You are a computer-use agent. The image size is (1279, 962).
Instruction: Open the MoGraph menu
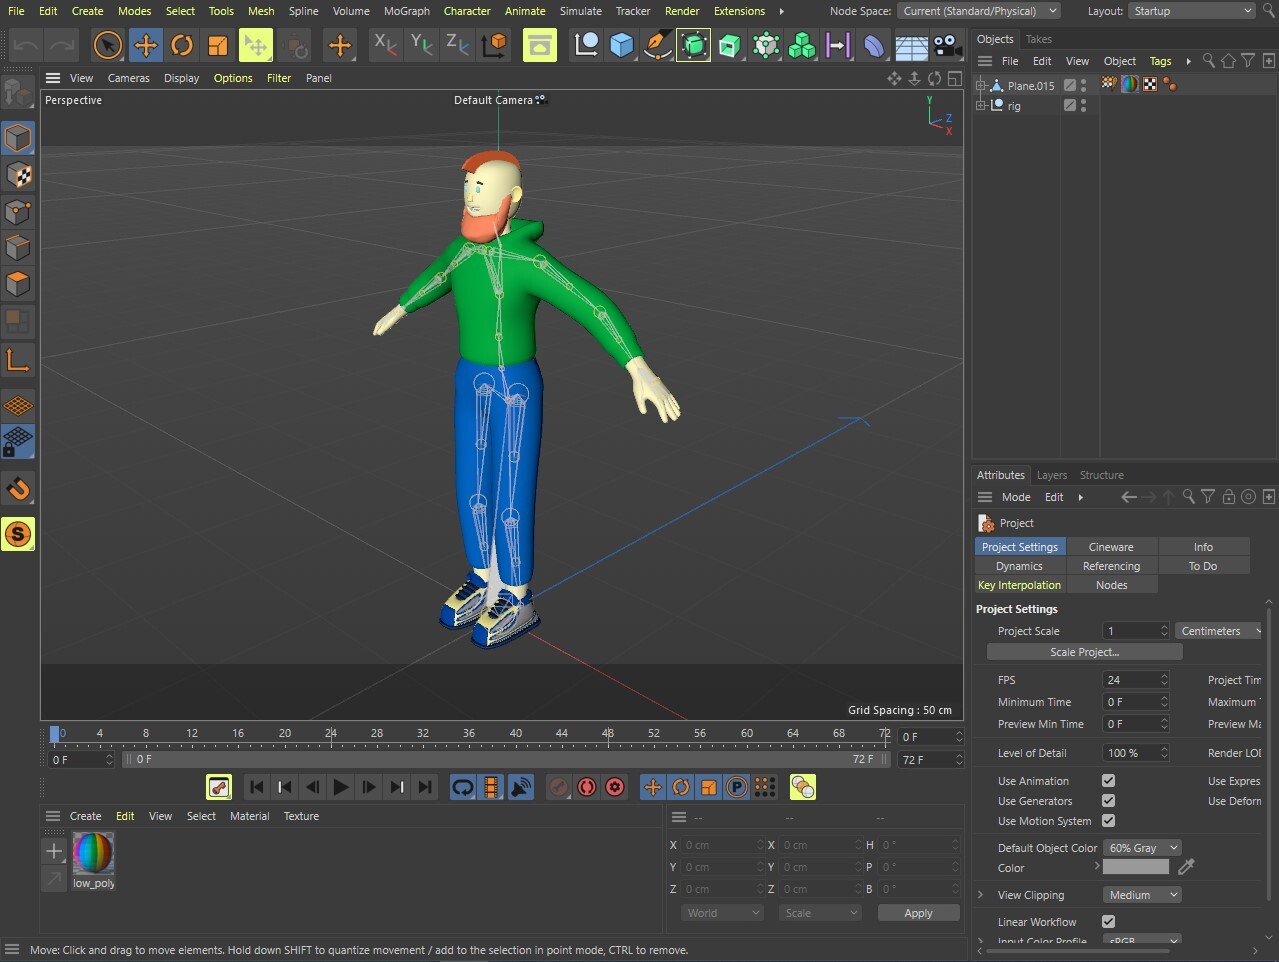(x=406, y=11)
